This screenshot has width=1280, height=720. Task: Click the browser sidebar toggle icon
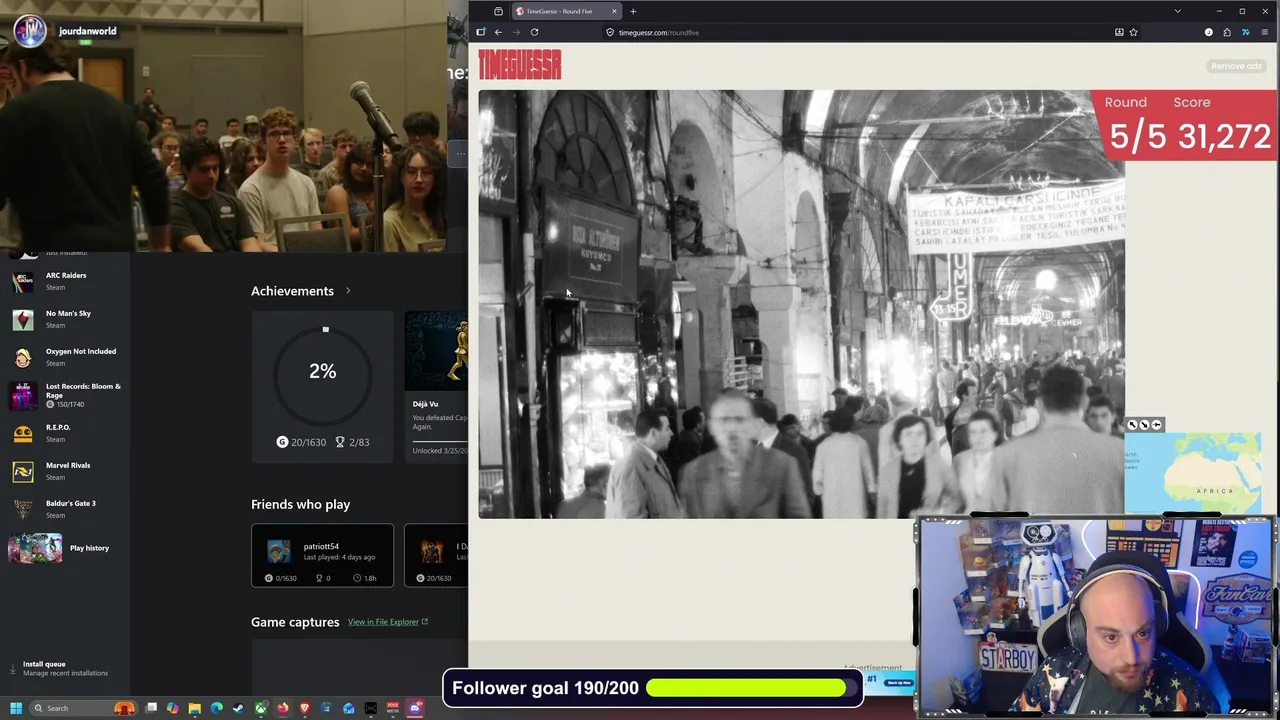[480, 32]
